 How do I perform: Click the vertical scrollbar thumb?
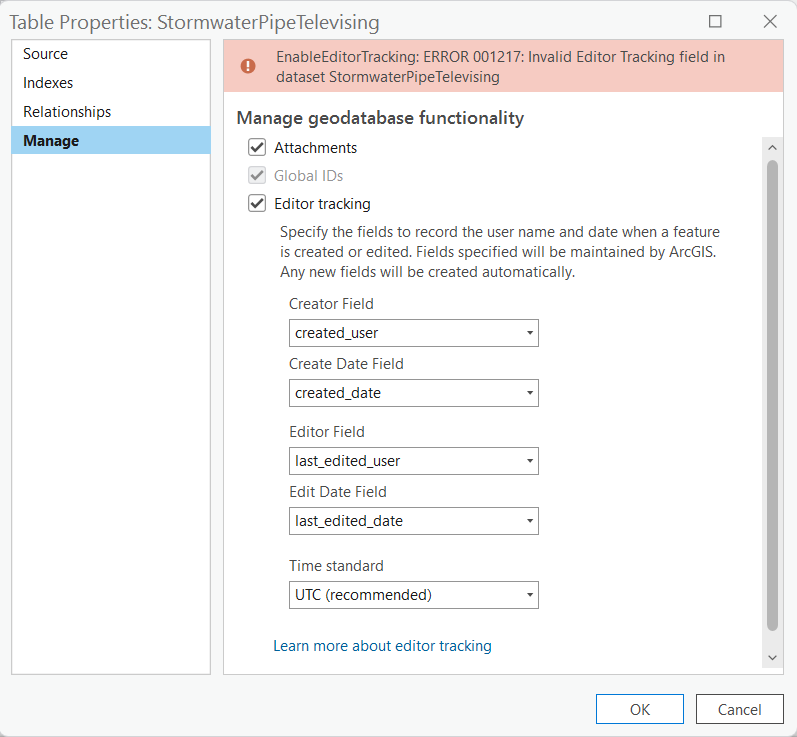click(x=772, y=395)
